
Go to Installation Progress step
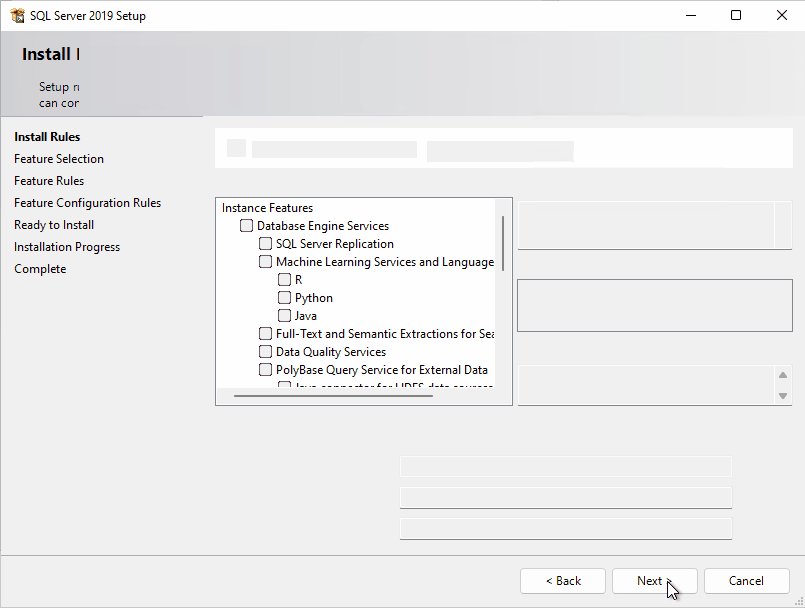pyautogui.click(x=67, y=247)
